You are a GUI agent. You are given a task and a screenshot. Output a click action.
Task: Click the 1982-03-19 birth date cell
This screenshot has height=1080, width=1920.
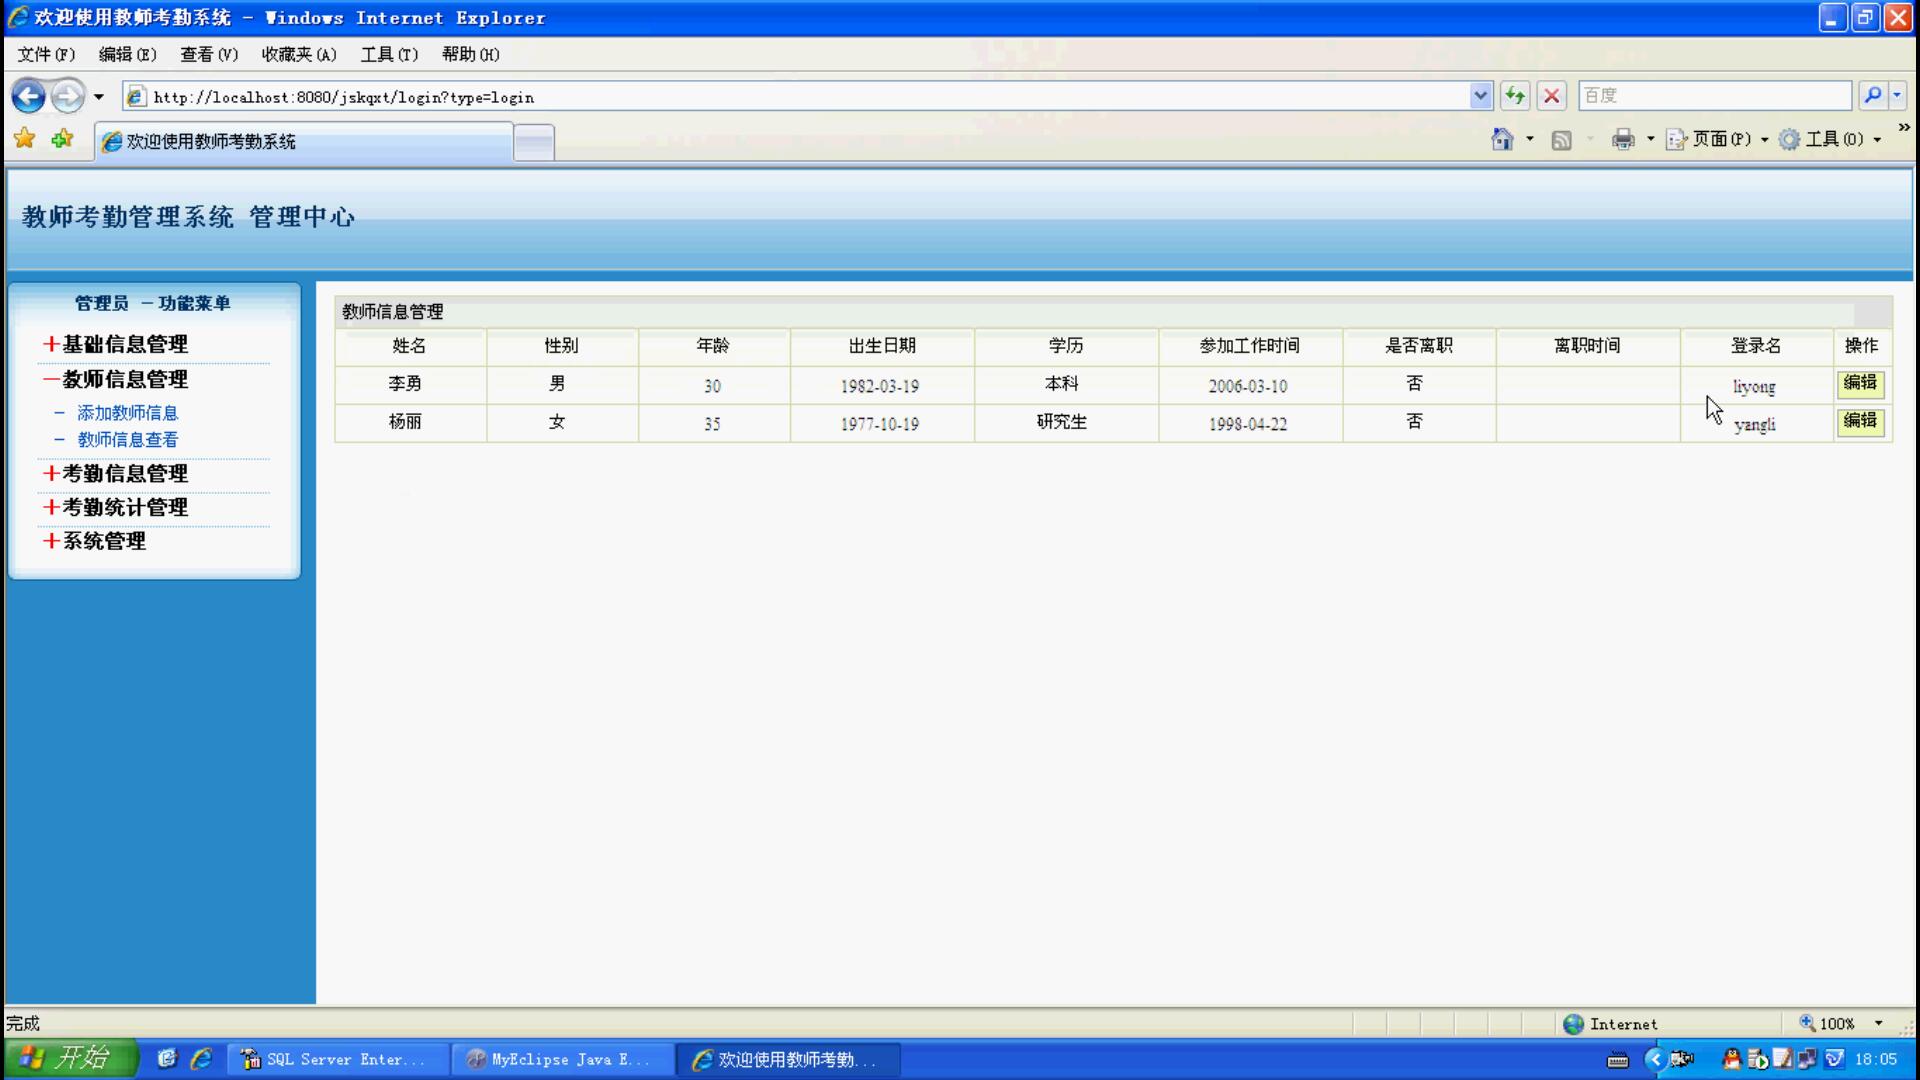pos(882,385)
